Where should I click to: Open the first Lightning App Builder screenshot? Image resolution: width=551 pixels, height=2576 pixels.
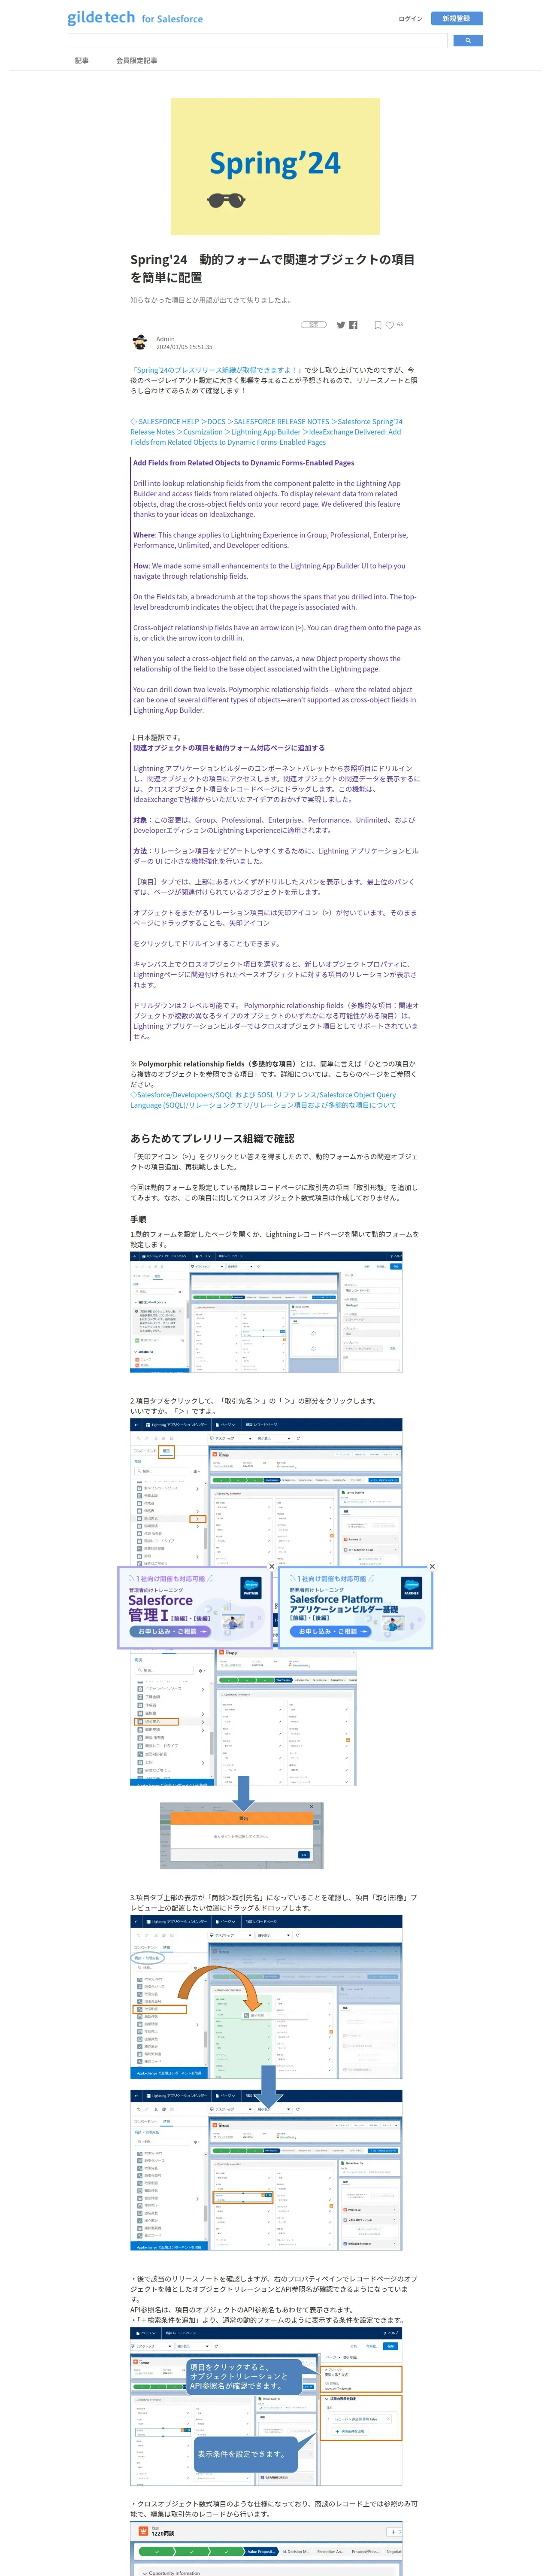[266, 1311]
